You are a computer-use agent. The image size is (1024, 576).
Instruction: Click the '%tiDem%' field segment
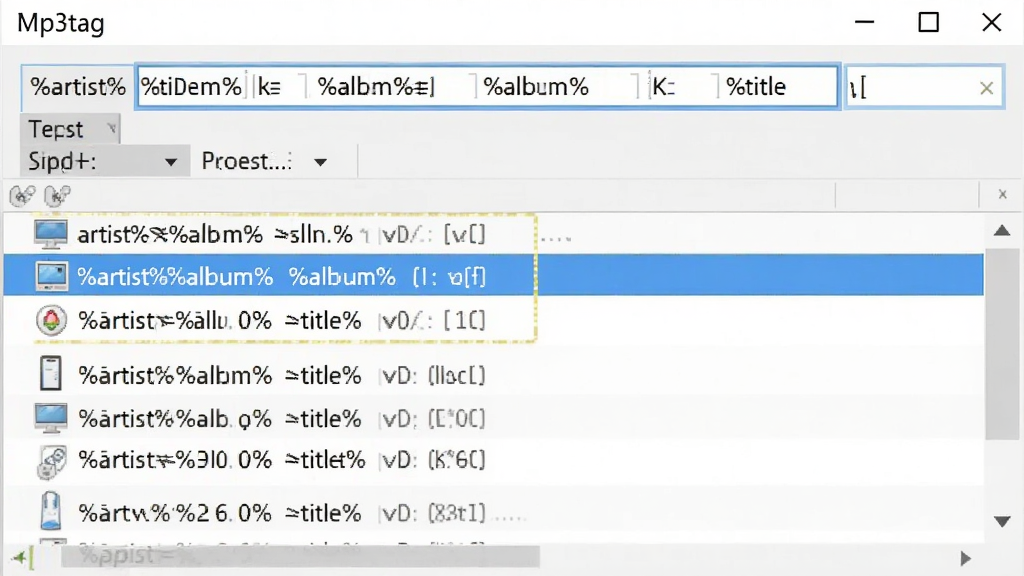click(191, 86)
